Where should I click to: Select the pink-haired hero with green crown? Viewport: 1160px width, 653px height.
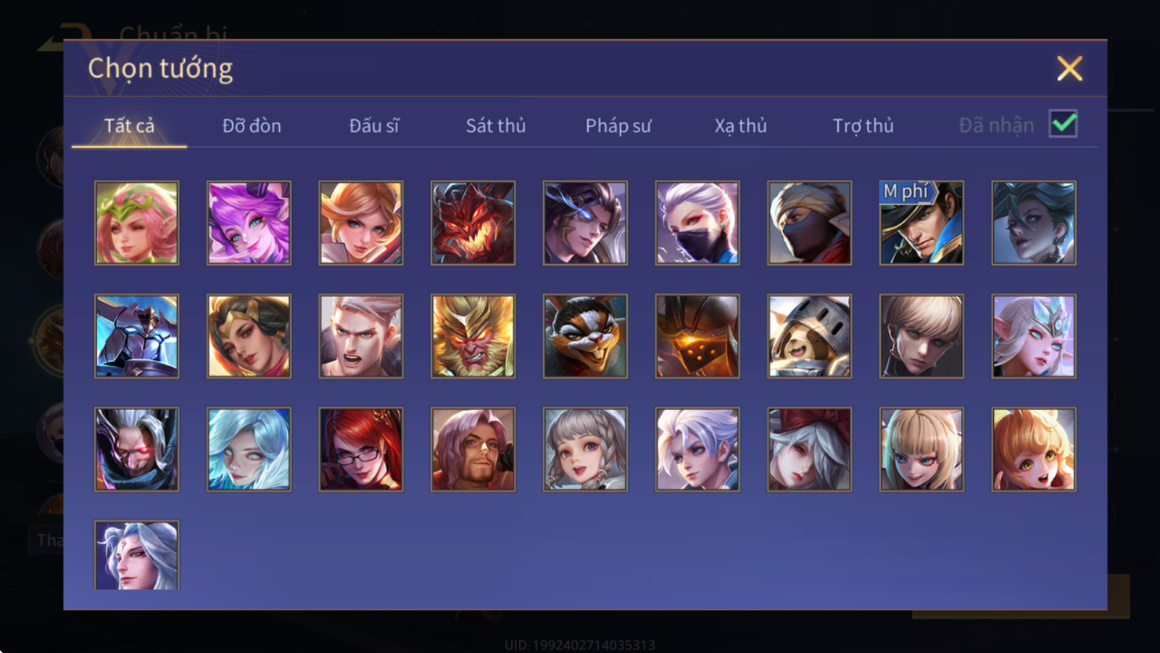[x=136, y=223]
